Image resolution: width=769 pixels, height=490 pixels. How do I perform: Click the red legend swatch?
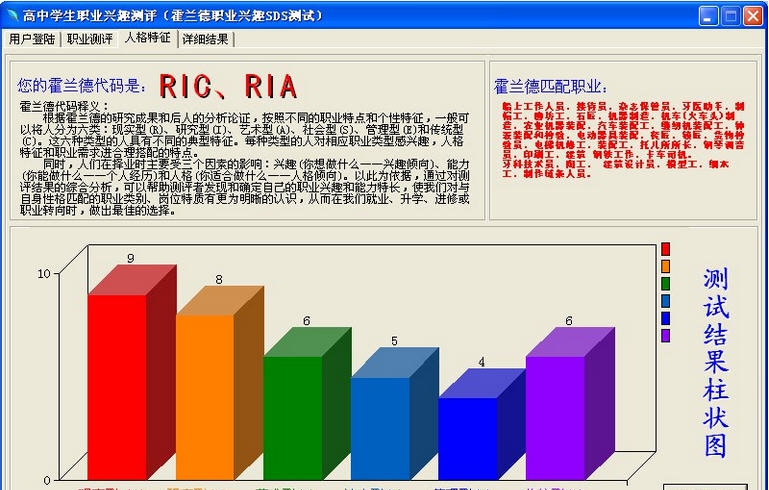666,249
